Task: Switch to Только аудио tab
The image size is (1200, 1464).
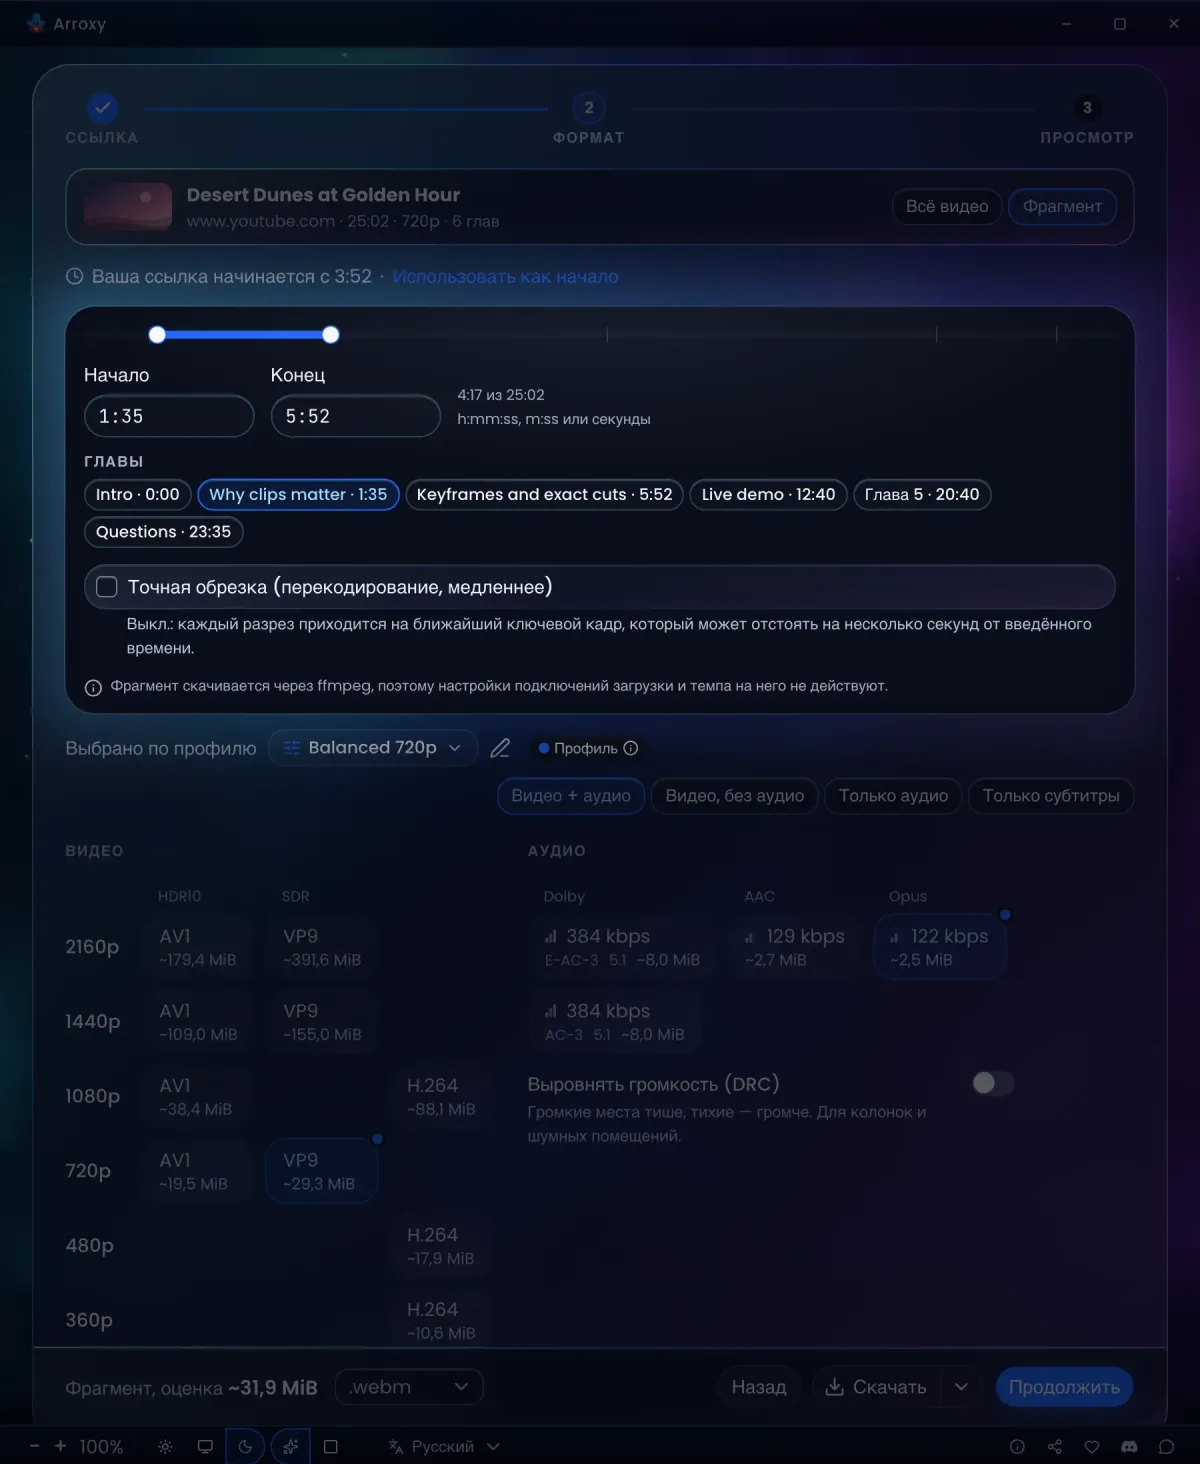Action: pyautogui.click(x=893, y=796)
